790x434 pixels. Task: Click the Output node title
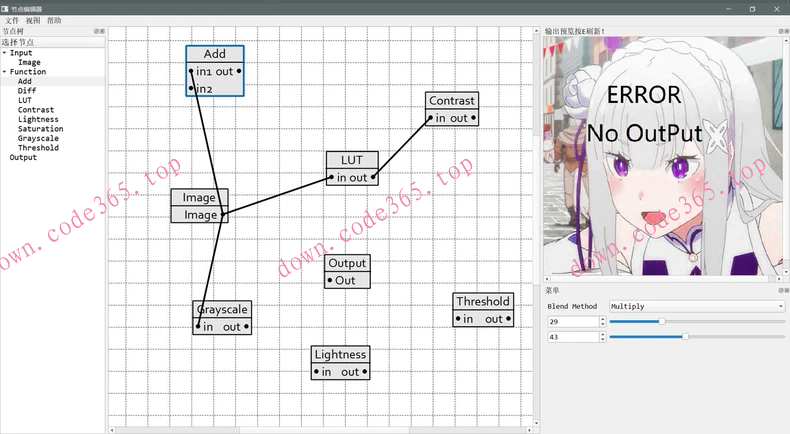coord(347,263)
